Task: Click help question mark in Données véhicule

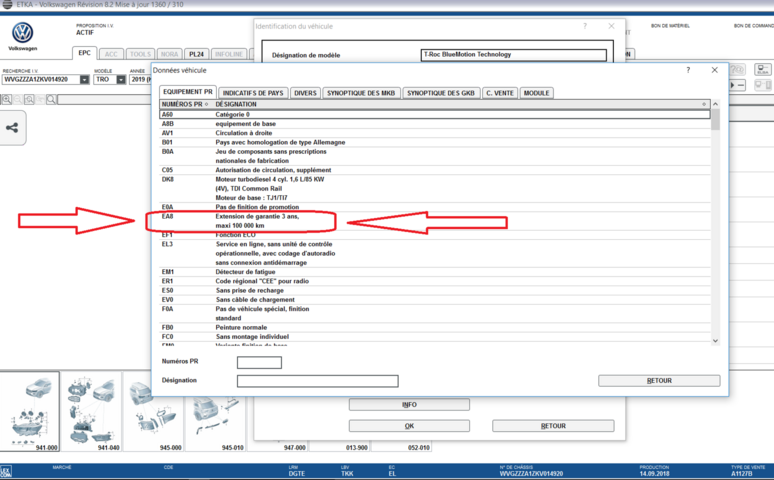Action: coord(688,70)
